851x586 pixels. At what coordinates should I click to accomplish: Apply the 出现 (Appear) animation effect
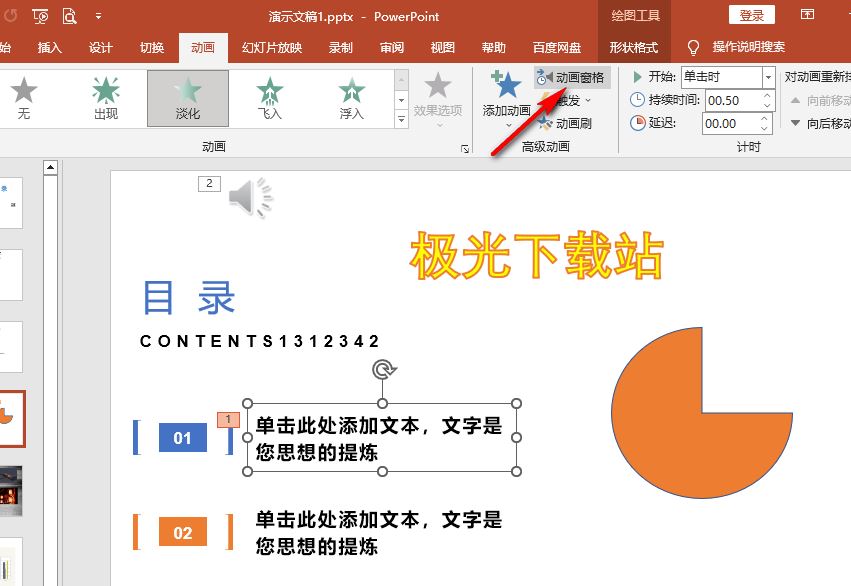pos(106,98)
